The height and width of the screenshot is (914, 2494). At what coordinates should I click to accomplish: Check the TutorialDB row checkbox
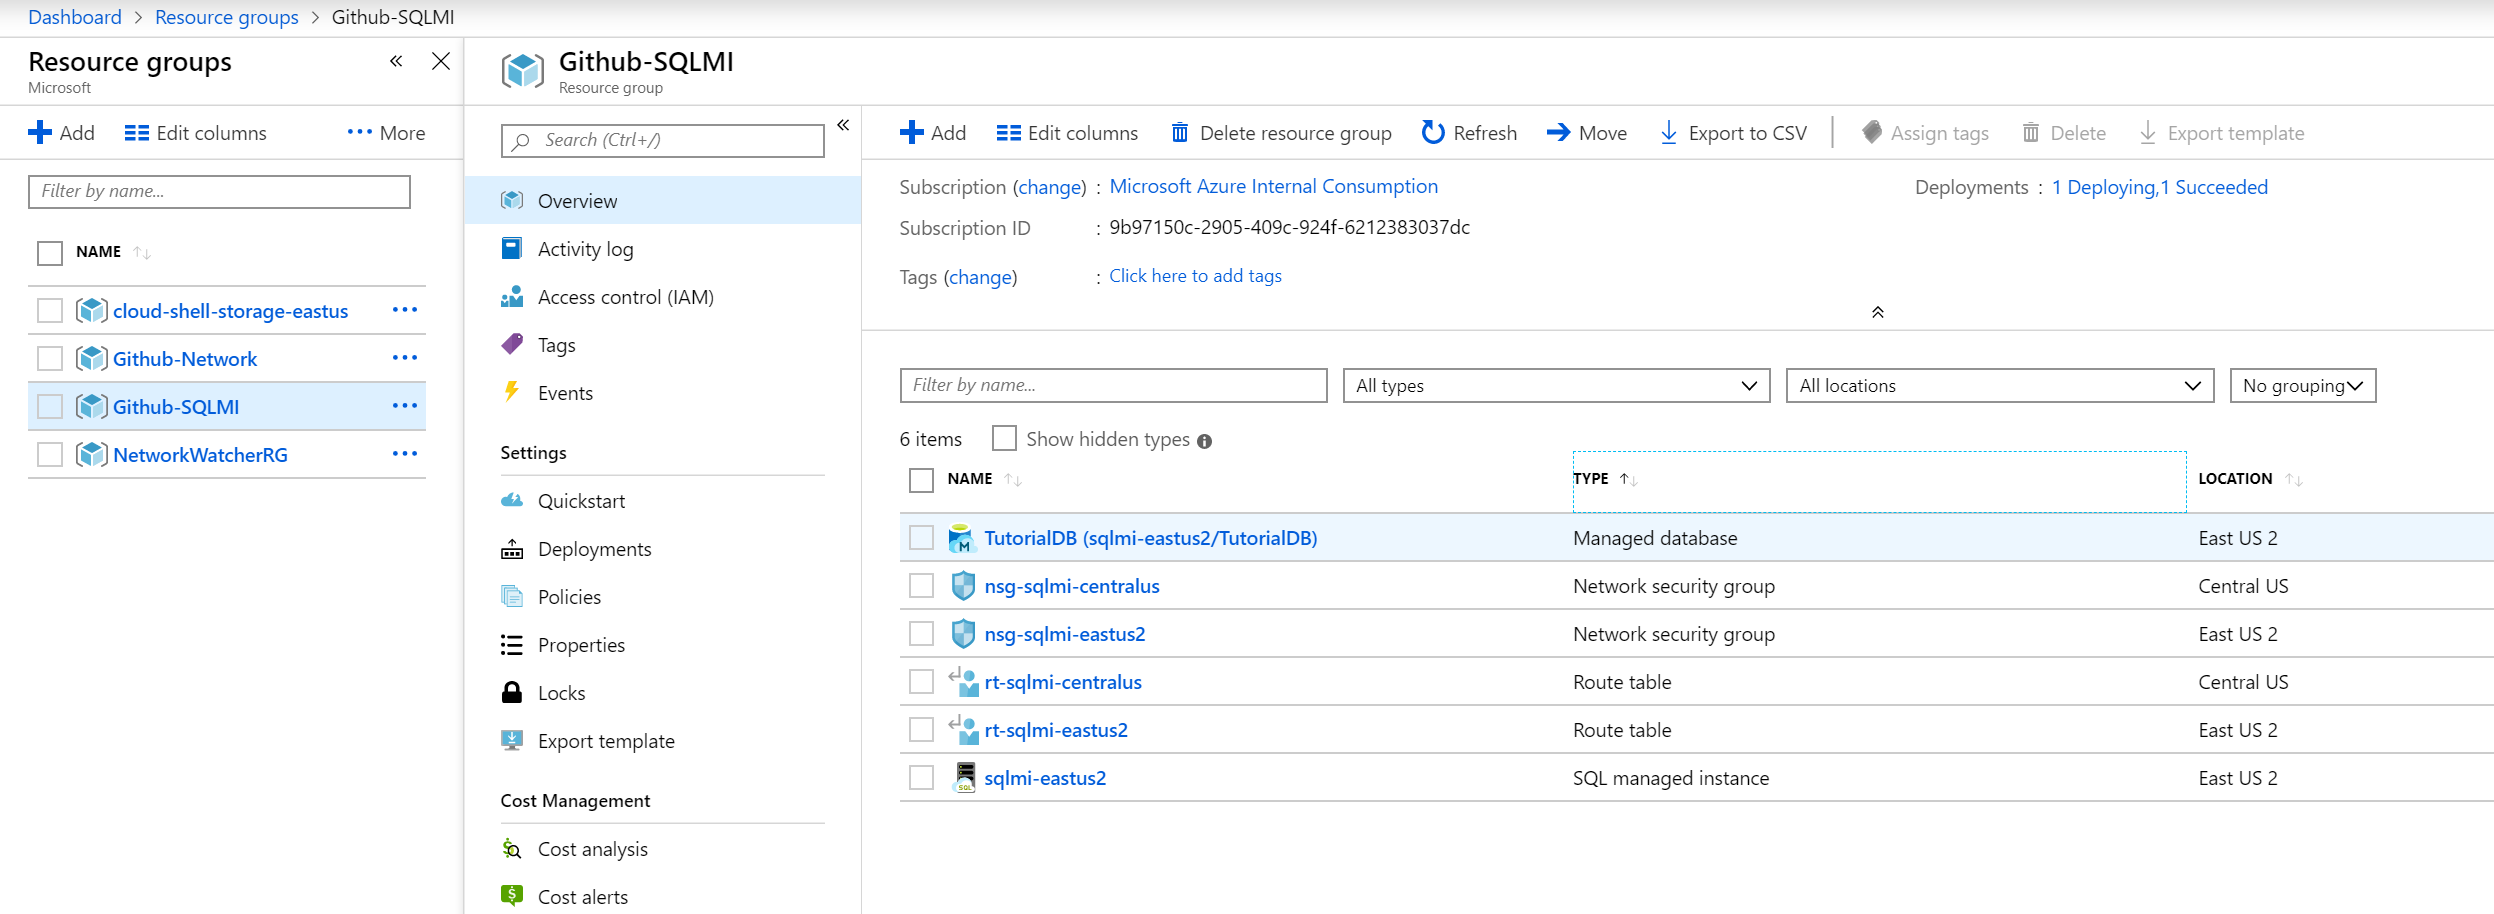(921, 538)
